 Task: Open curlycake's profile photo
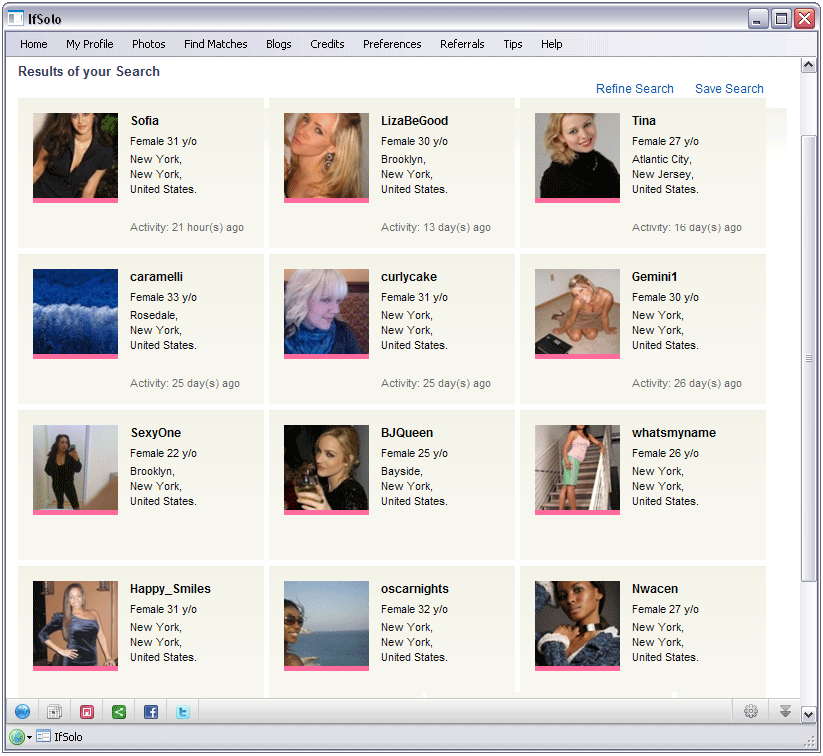(x=326, y=312)
